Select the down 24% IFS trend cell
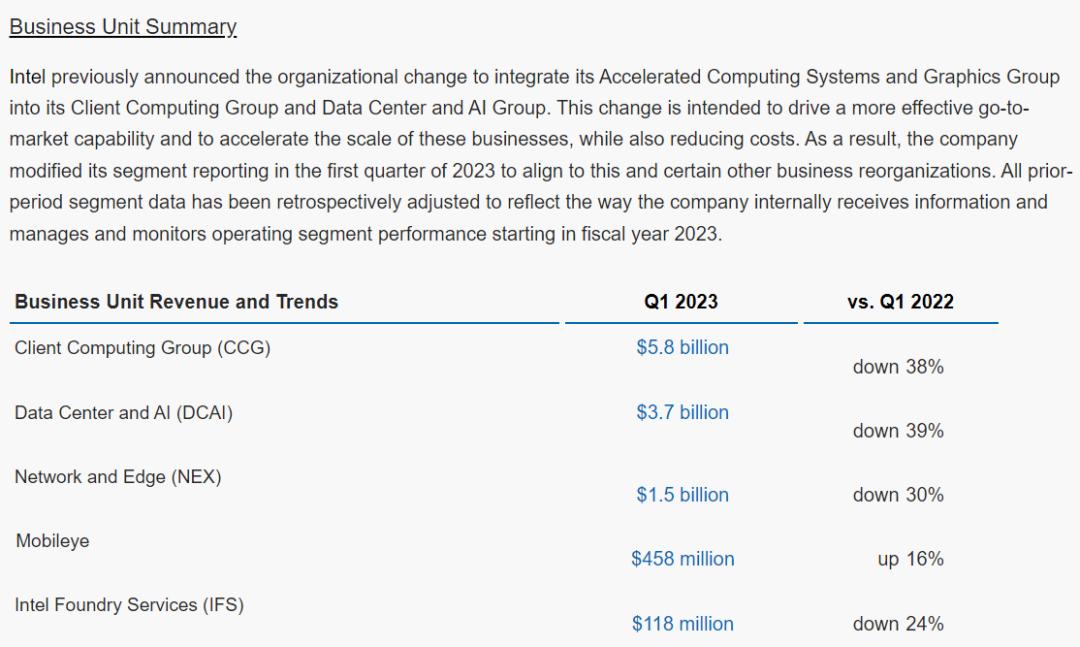 click(898, 624)
